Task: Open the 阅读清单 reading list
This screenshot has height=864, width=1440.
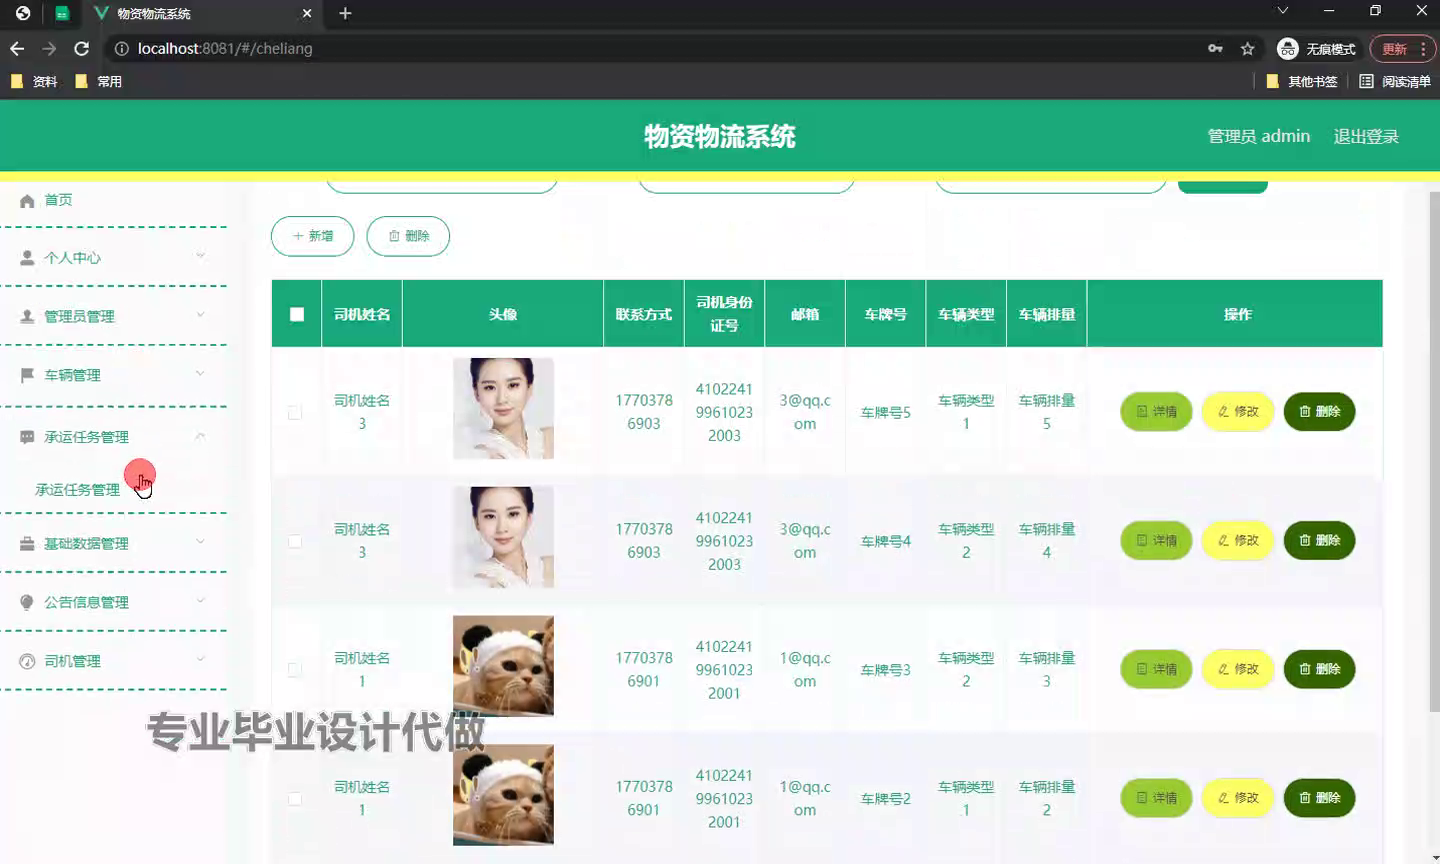Action: coord(1395,81)
